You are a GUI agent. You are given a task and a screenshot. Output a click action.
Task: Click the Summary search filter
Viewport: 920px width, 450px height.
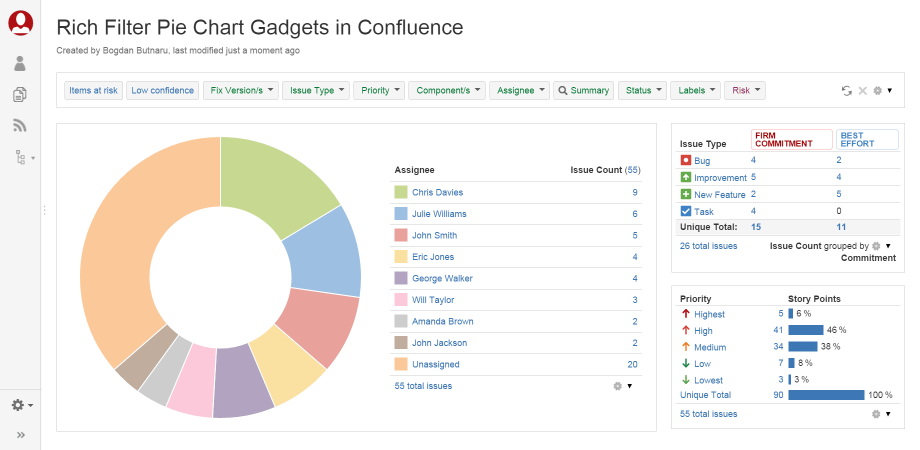click(x=583, y=90)
